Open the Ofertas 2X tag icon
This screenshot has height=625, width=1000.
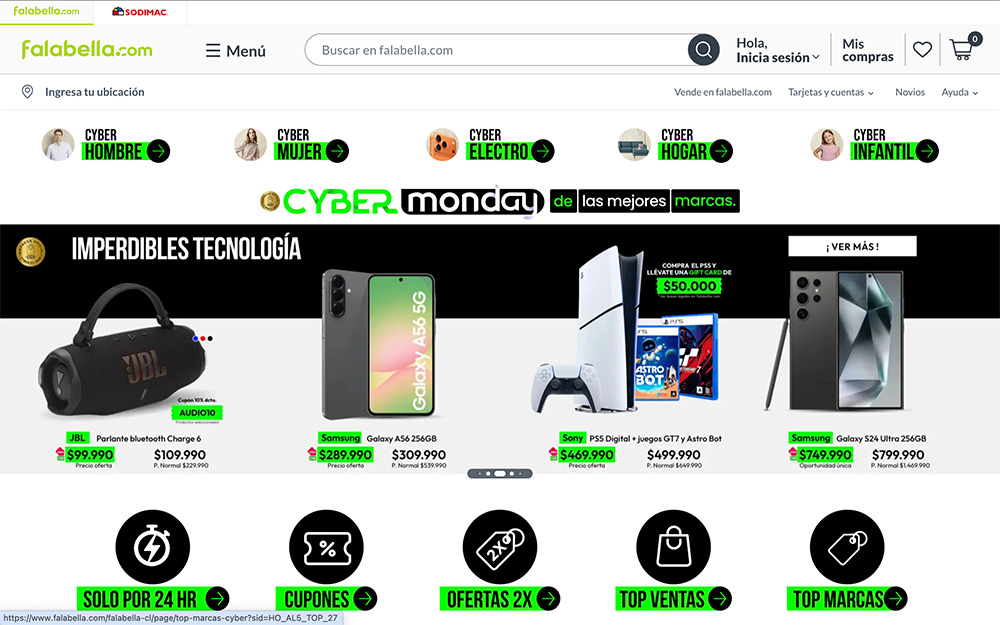coord(500,547)
